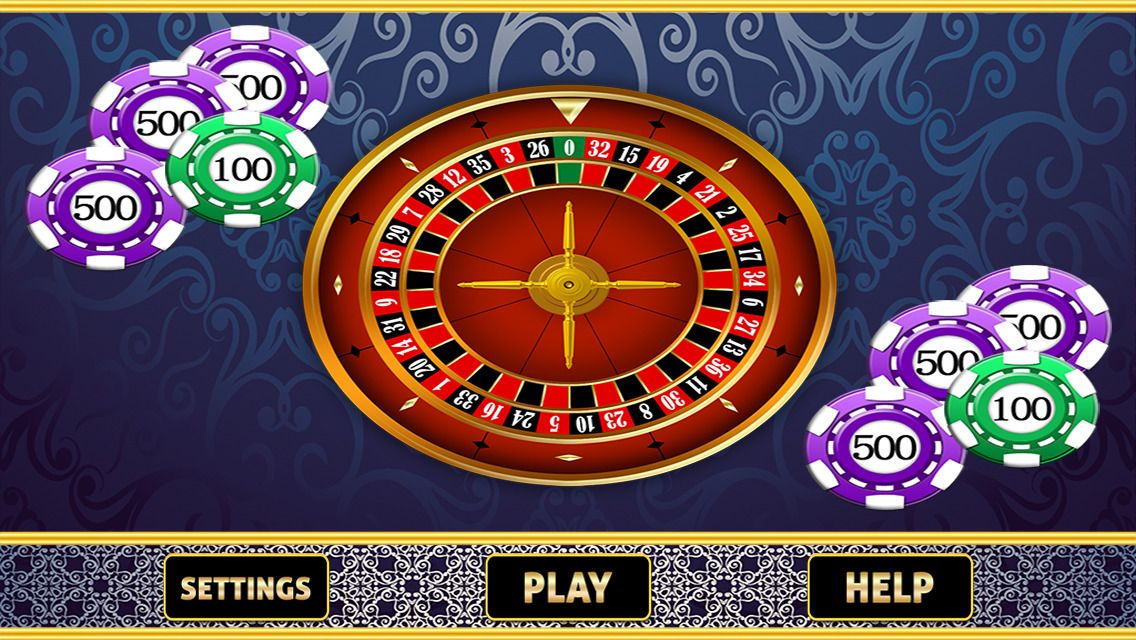Open the SETTINGS menu
The height and width of the screenshot is (640, 1136).
[x=246, y=587]
